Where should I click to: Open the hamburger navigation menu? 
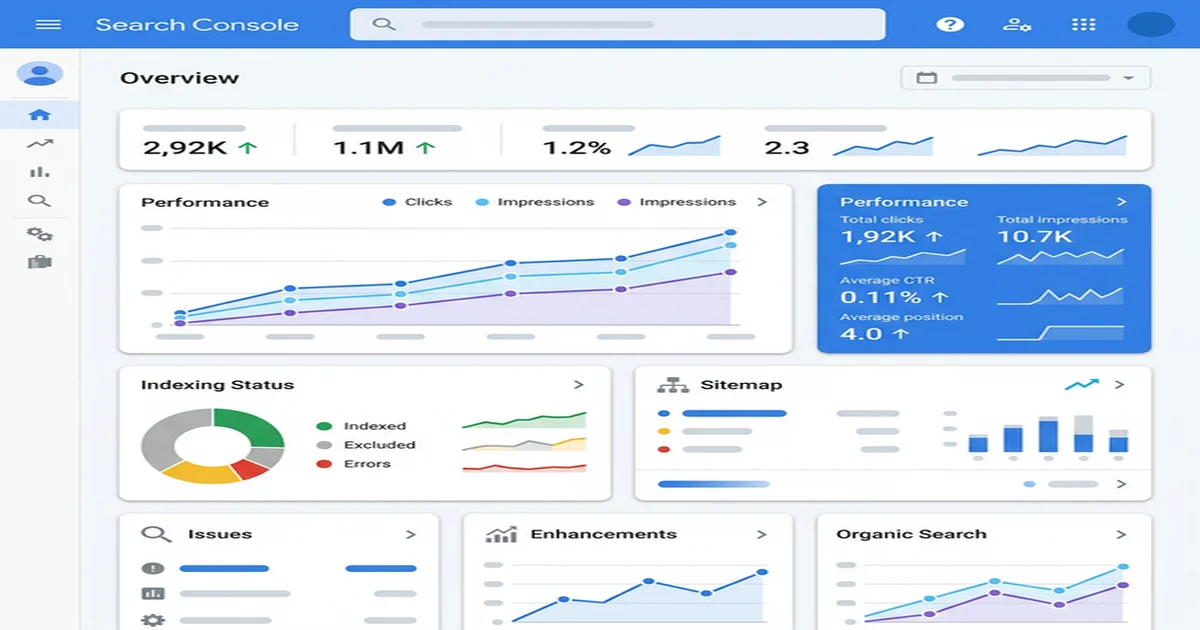coord(48,25)
